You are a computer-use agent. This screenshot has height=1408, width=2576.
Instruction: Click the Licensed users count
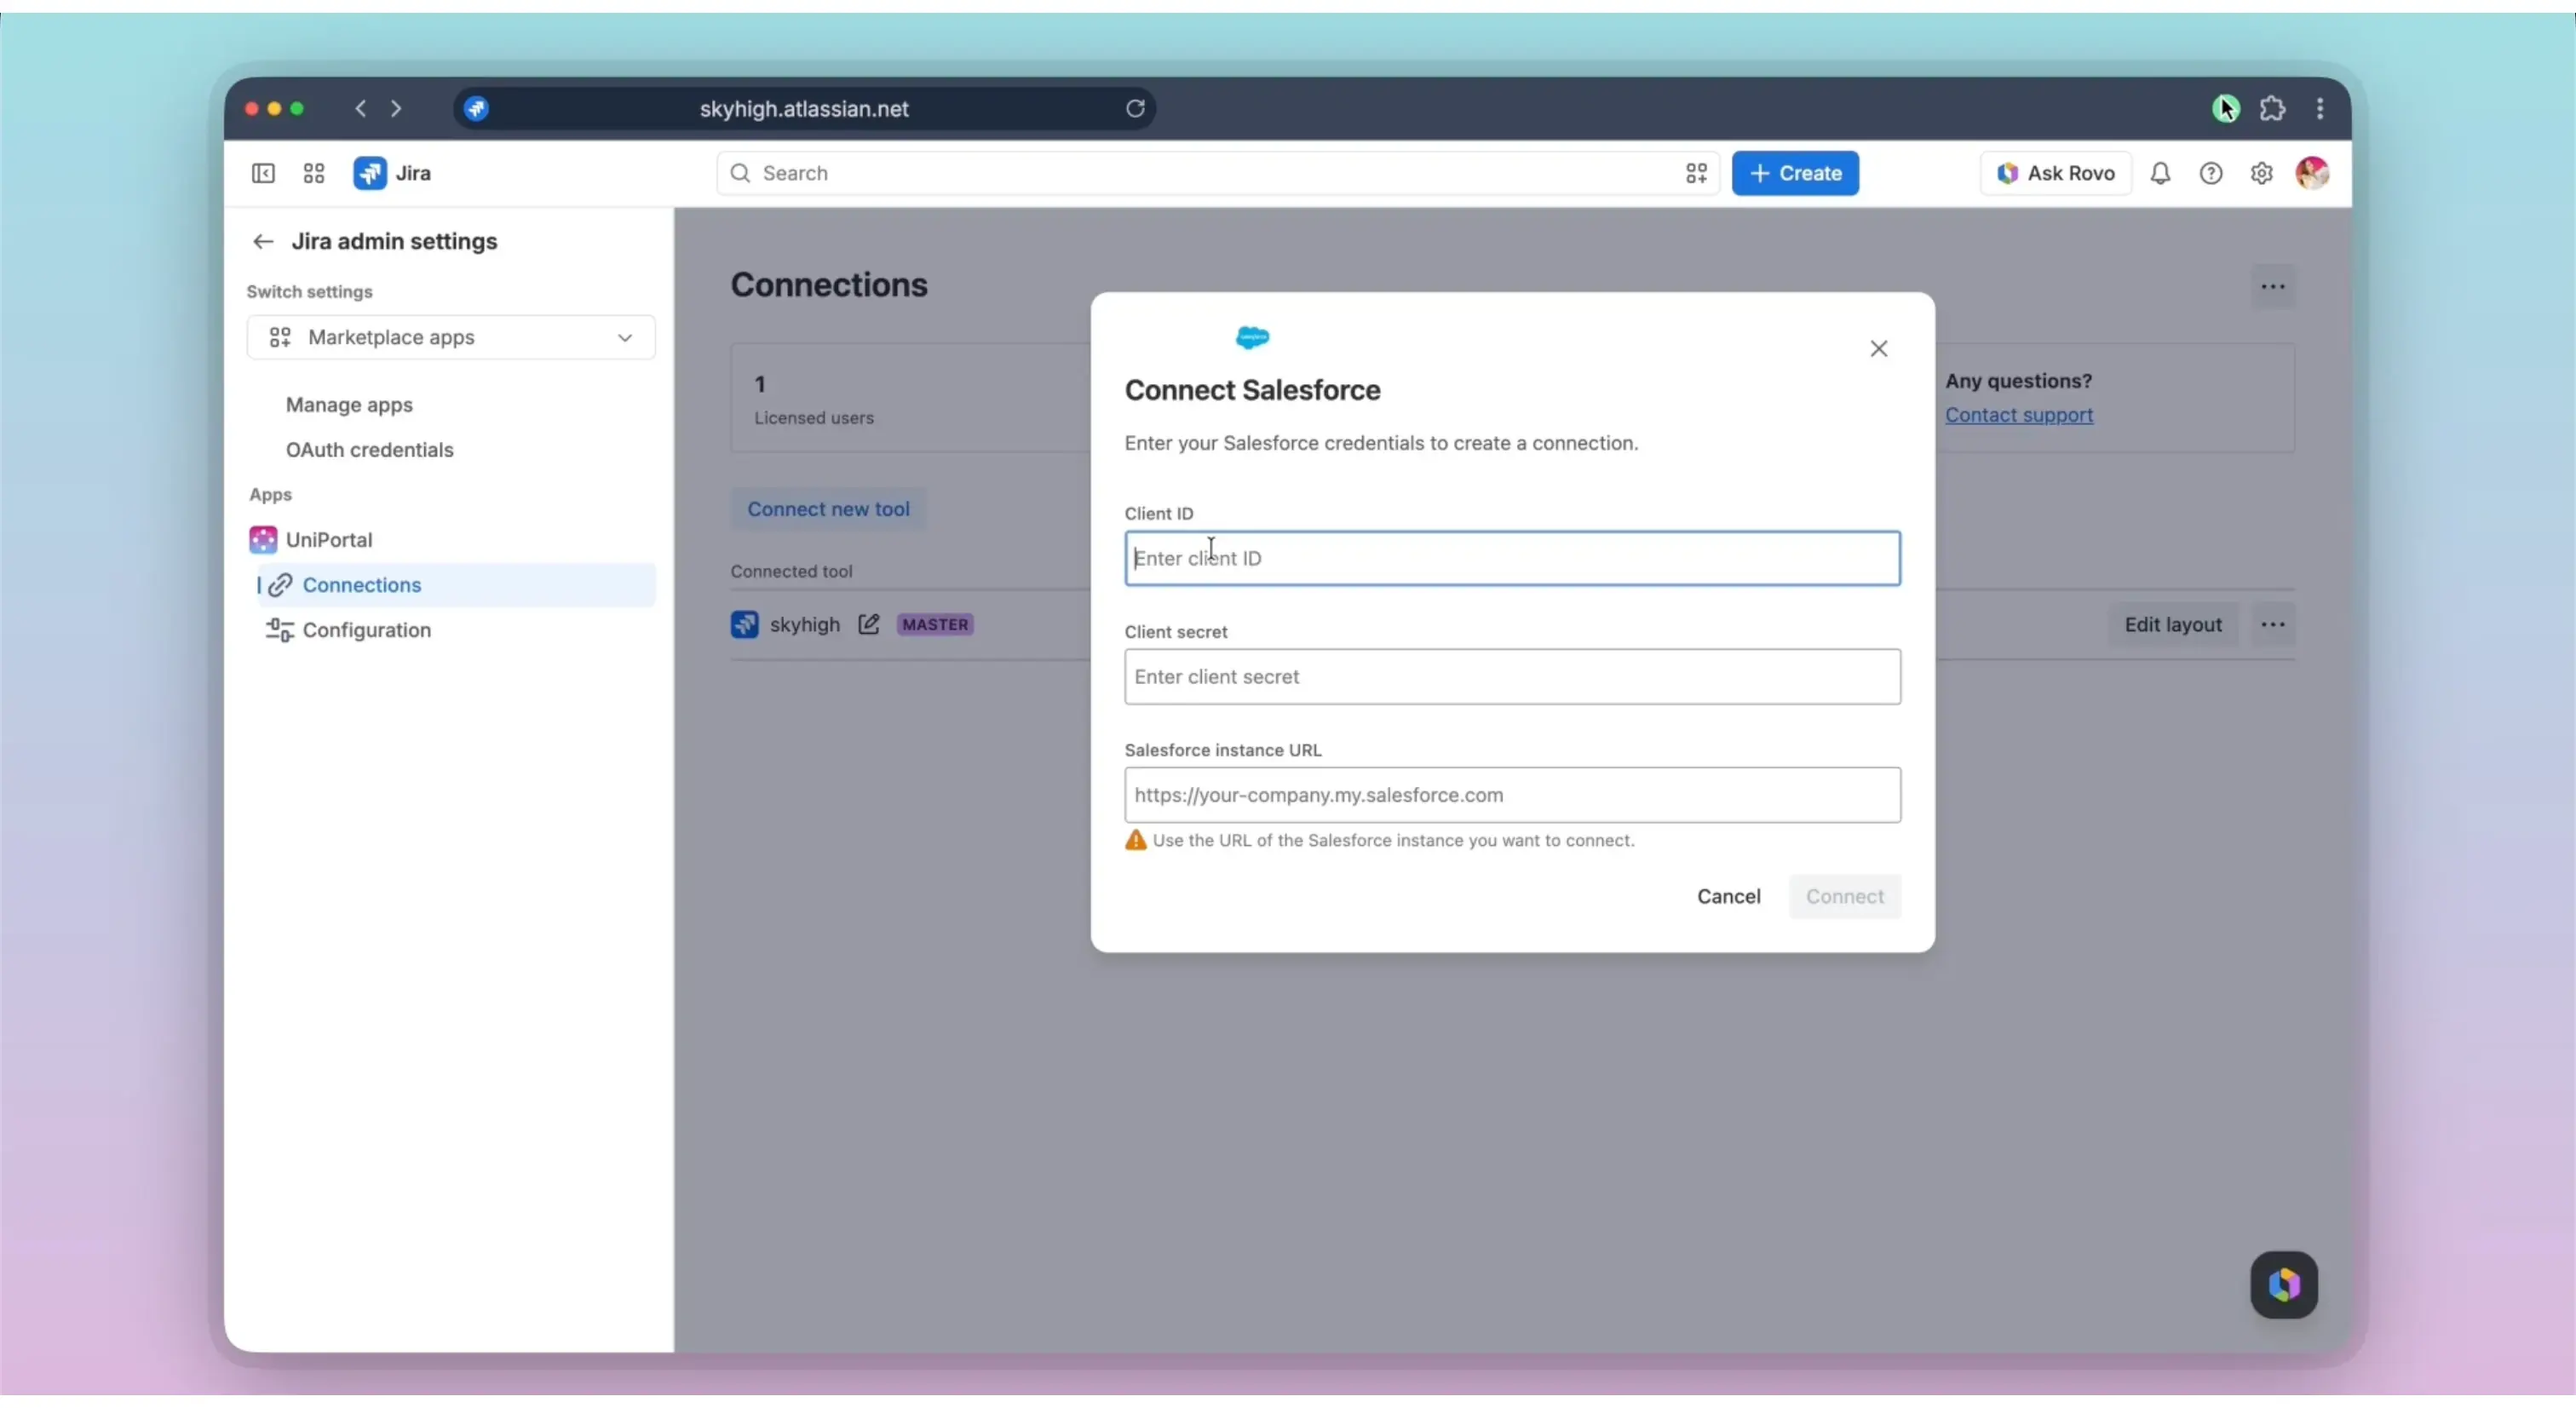(x=760, y=384)
